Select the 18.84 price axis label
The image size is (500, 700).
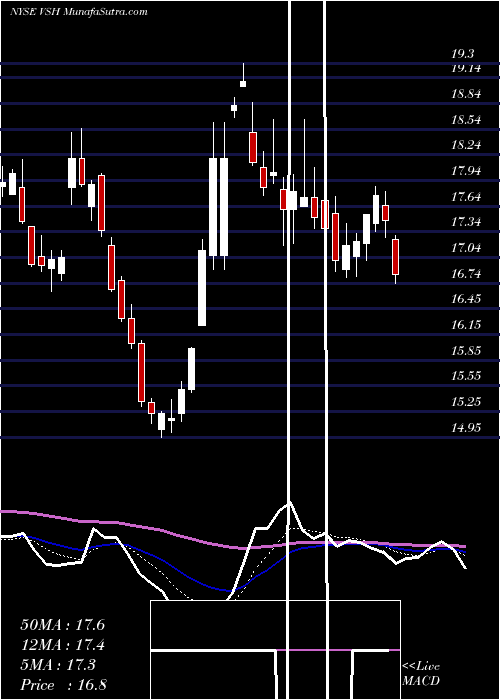tap(466, 94)
